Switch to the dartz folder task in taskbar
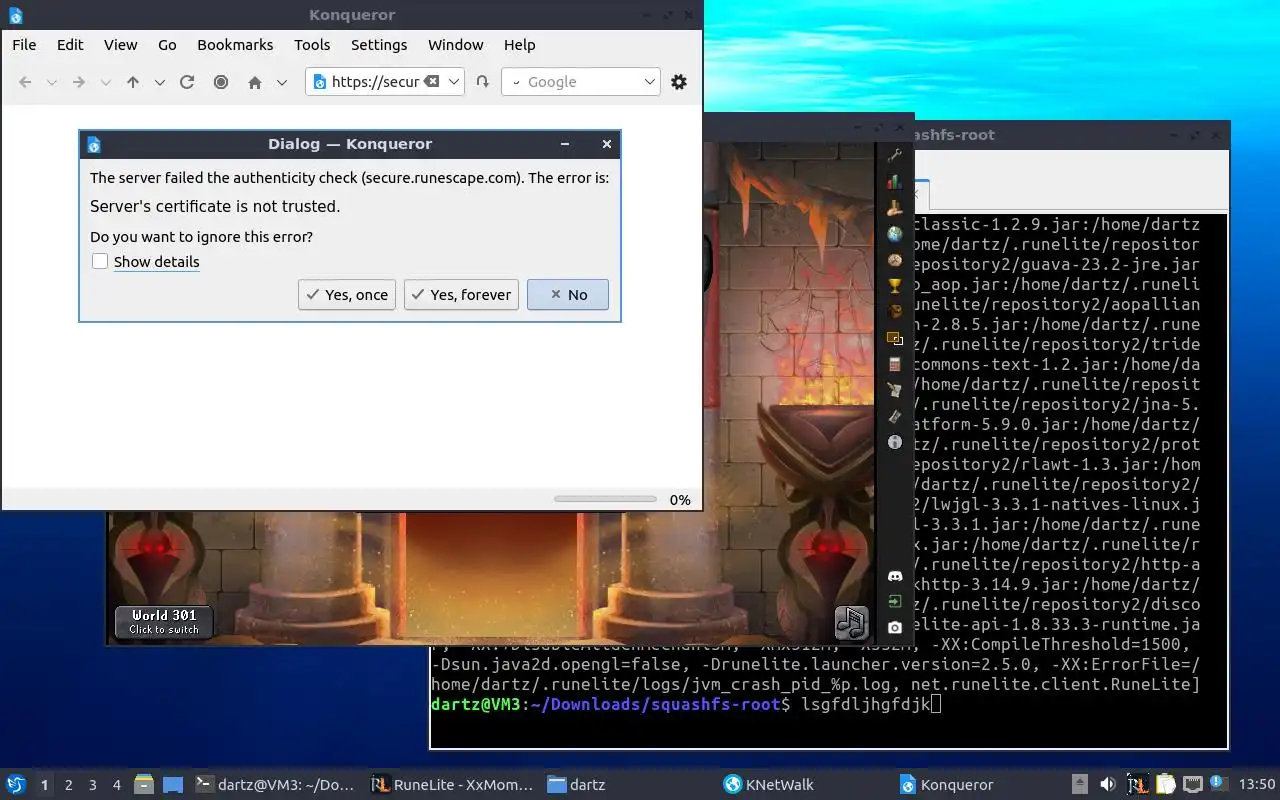Viewport: 1280px width, 800px height. tap(577, 785)
